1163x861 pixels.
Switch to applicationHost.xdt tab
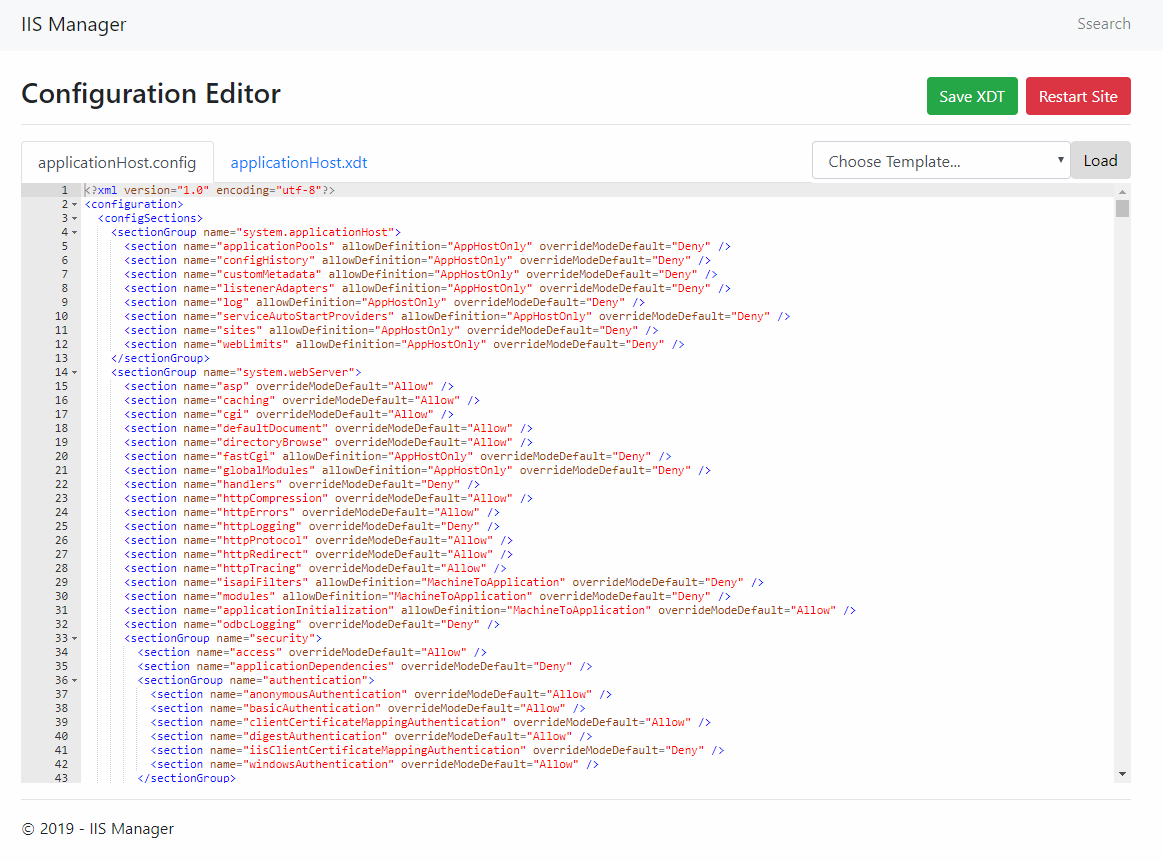[299, 162]
